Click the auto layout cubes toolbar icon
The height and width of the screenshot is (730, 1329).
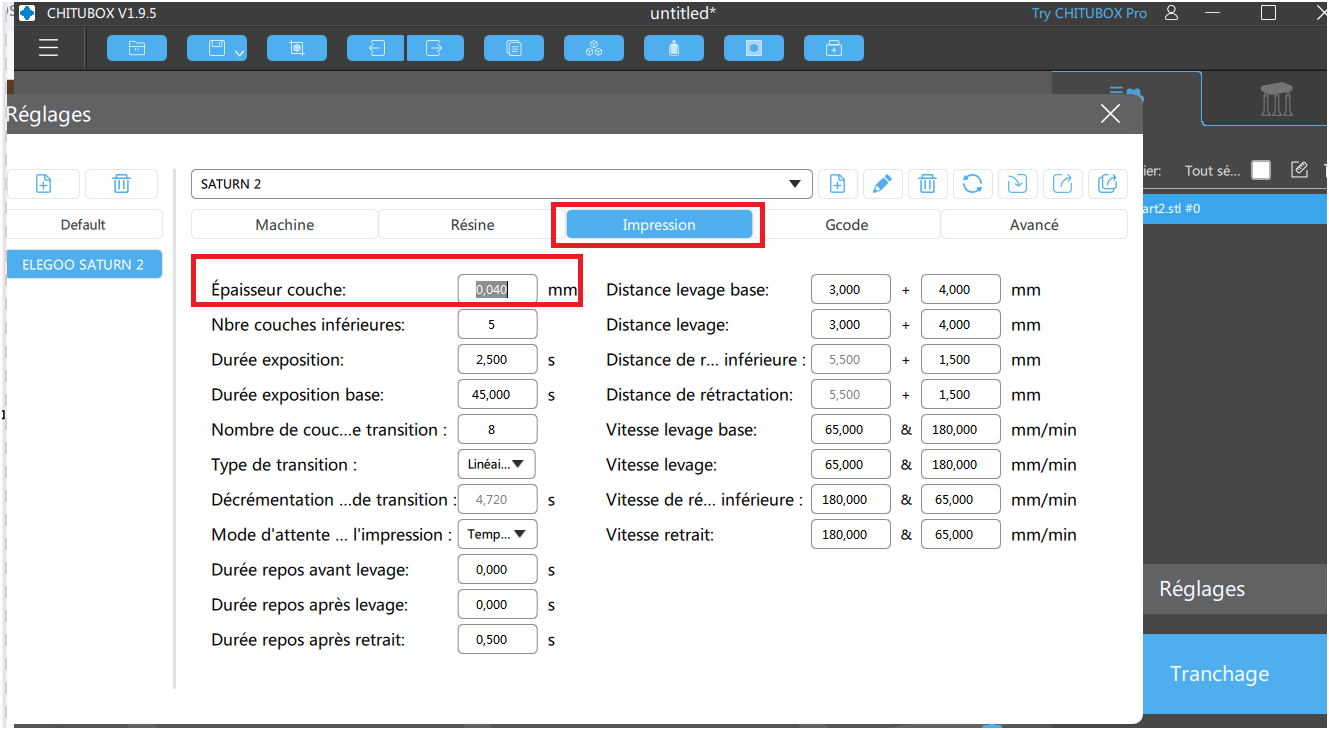[594, 48]
